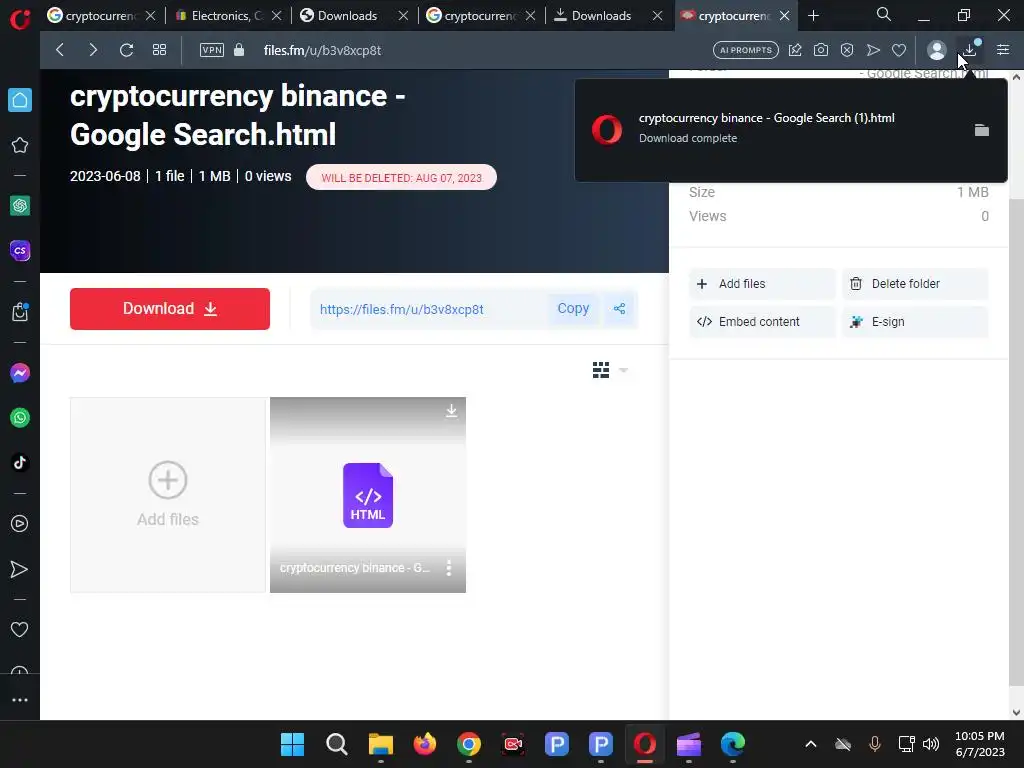Click the share icon beside Copy
This screenshot has width=1024, height=768.
tap(619, 308)
